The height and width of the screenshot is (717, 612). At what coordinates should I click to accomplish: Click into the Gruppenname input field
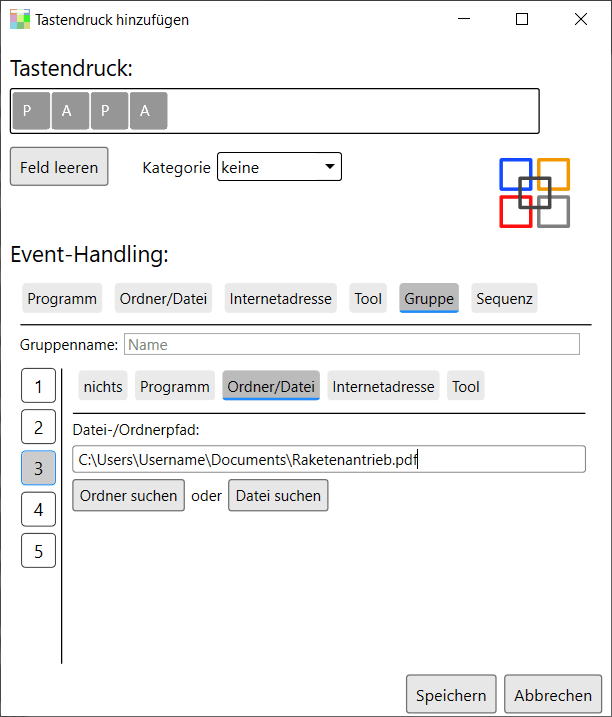(x=352, y=344)
